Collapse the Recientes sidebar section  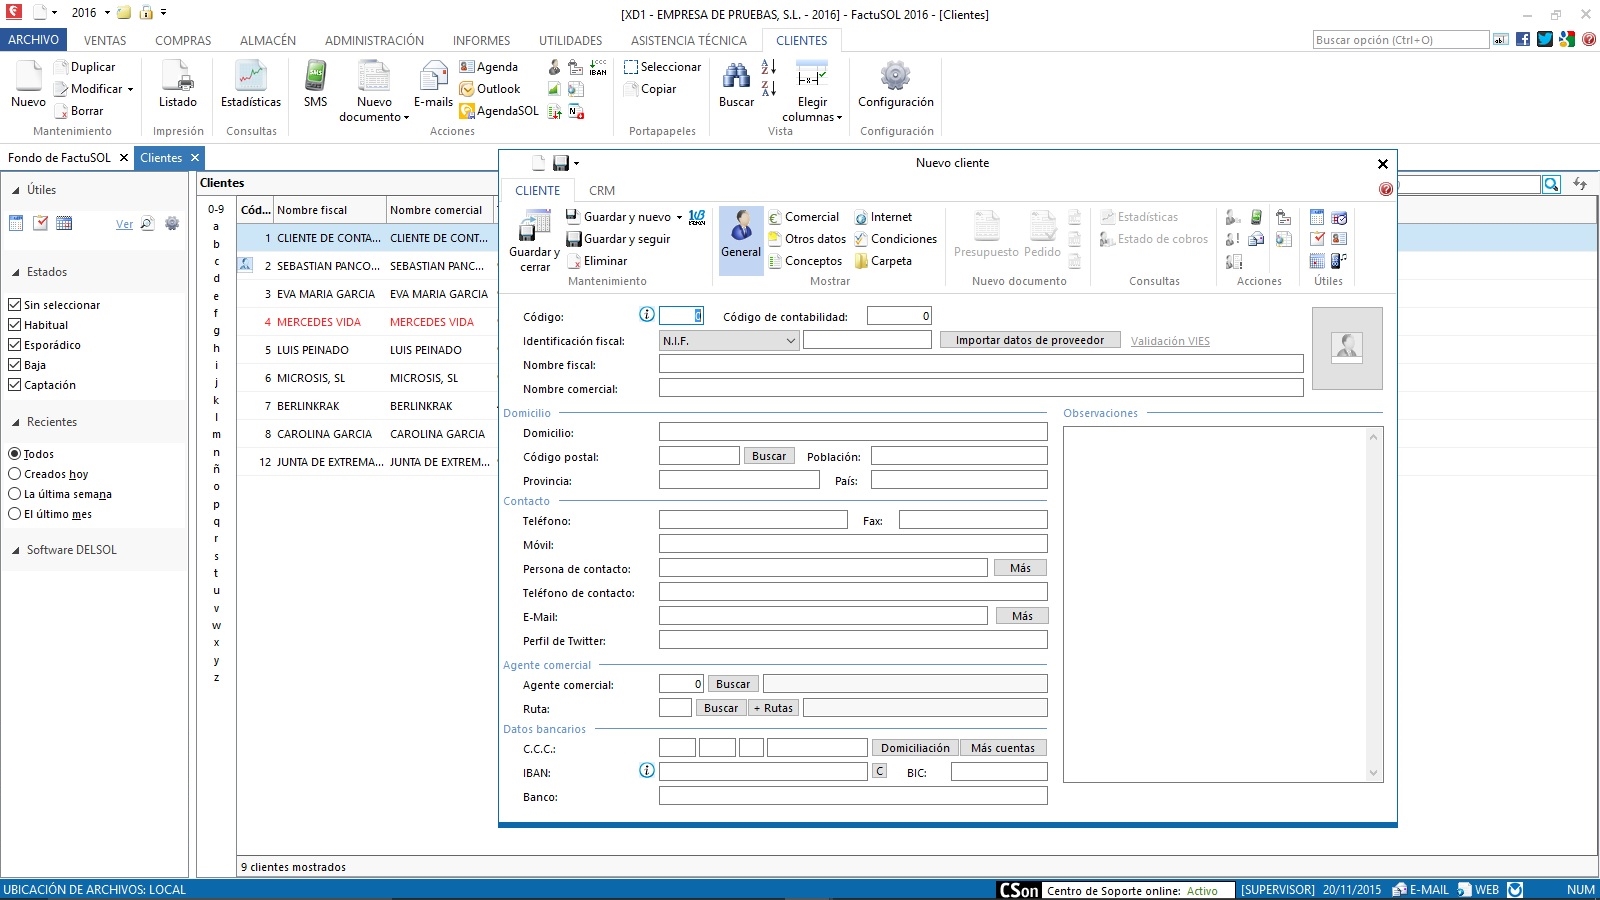pos(16,422)
